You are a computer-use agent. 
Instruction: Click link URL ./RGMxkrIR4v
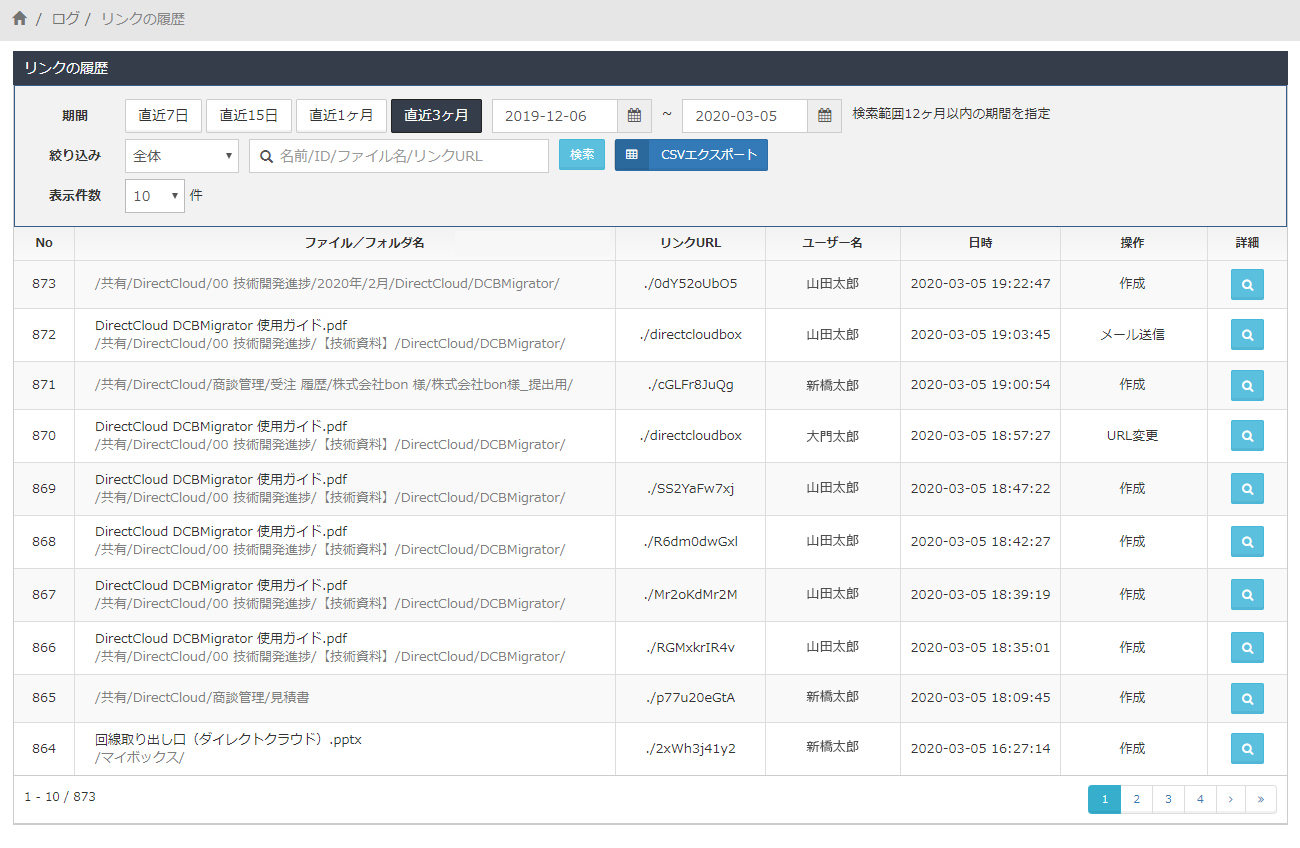[x=690, y=648]
